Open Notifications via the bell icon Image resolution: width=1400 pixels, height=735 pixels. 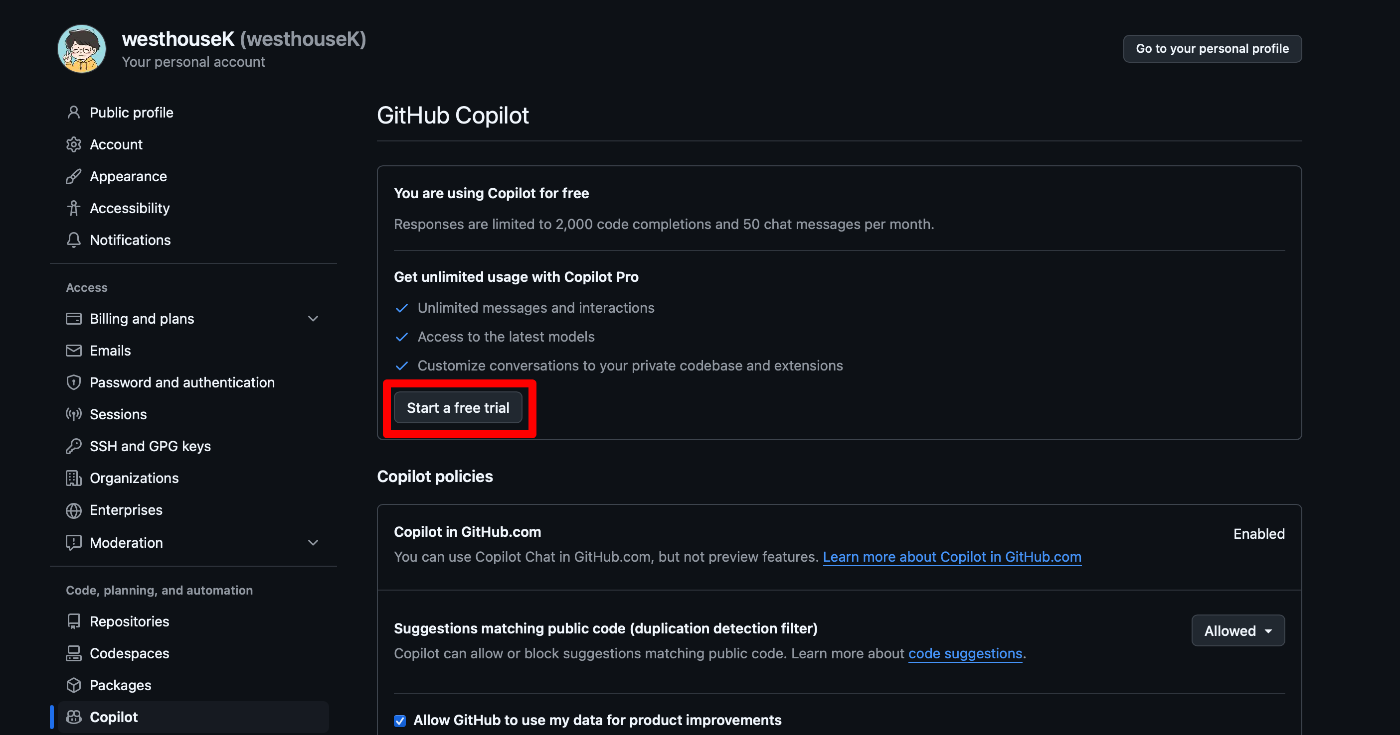pyautogui.click(x=72, y=240)
